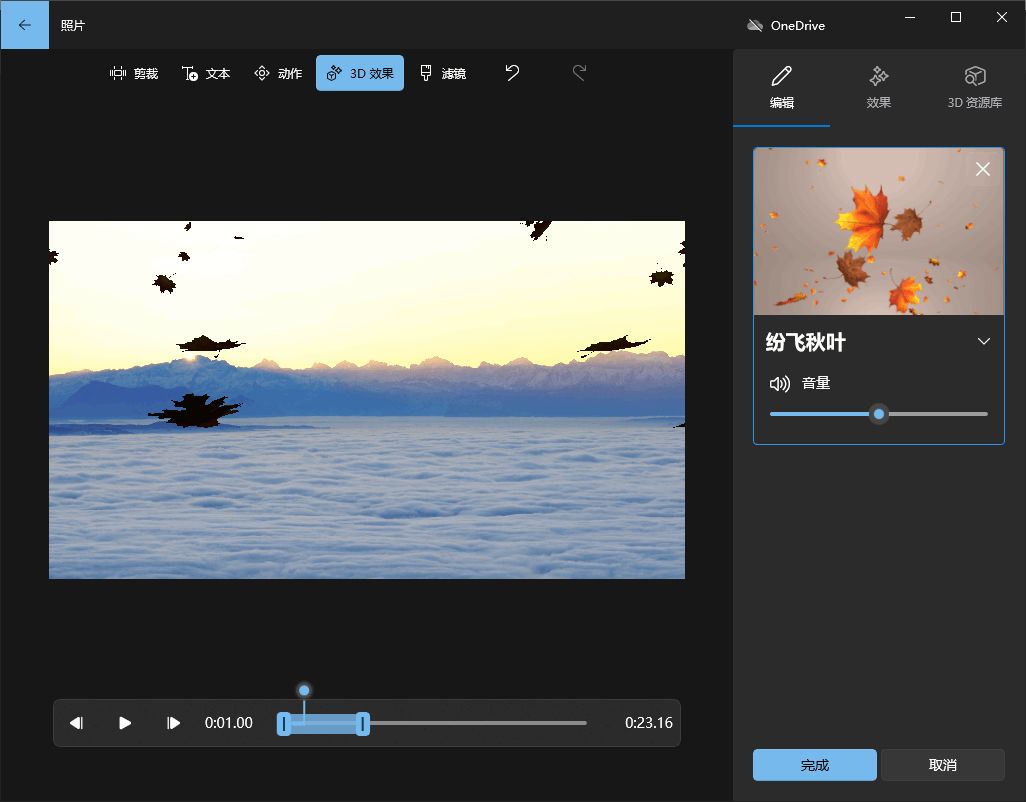This screenshot has width=1026, height=802.
Task: Undo the last edit
Action: [x=512, y=73]
